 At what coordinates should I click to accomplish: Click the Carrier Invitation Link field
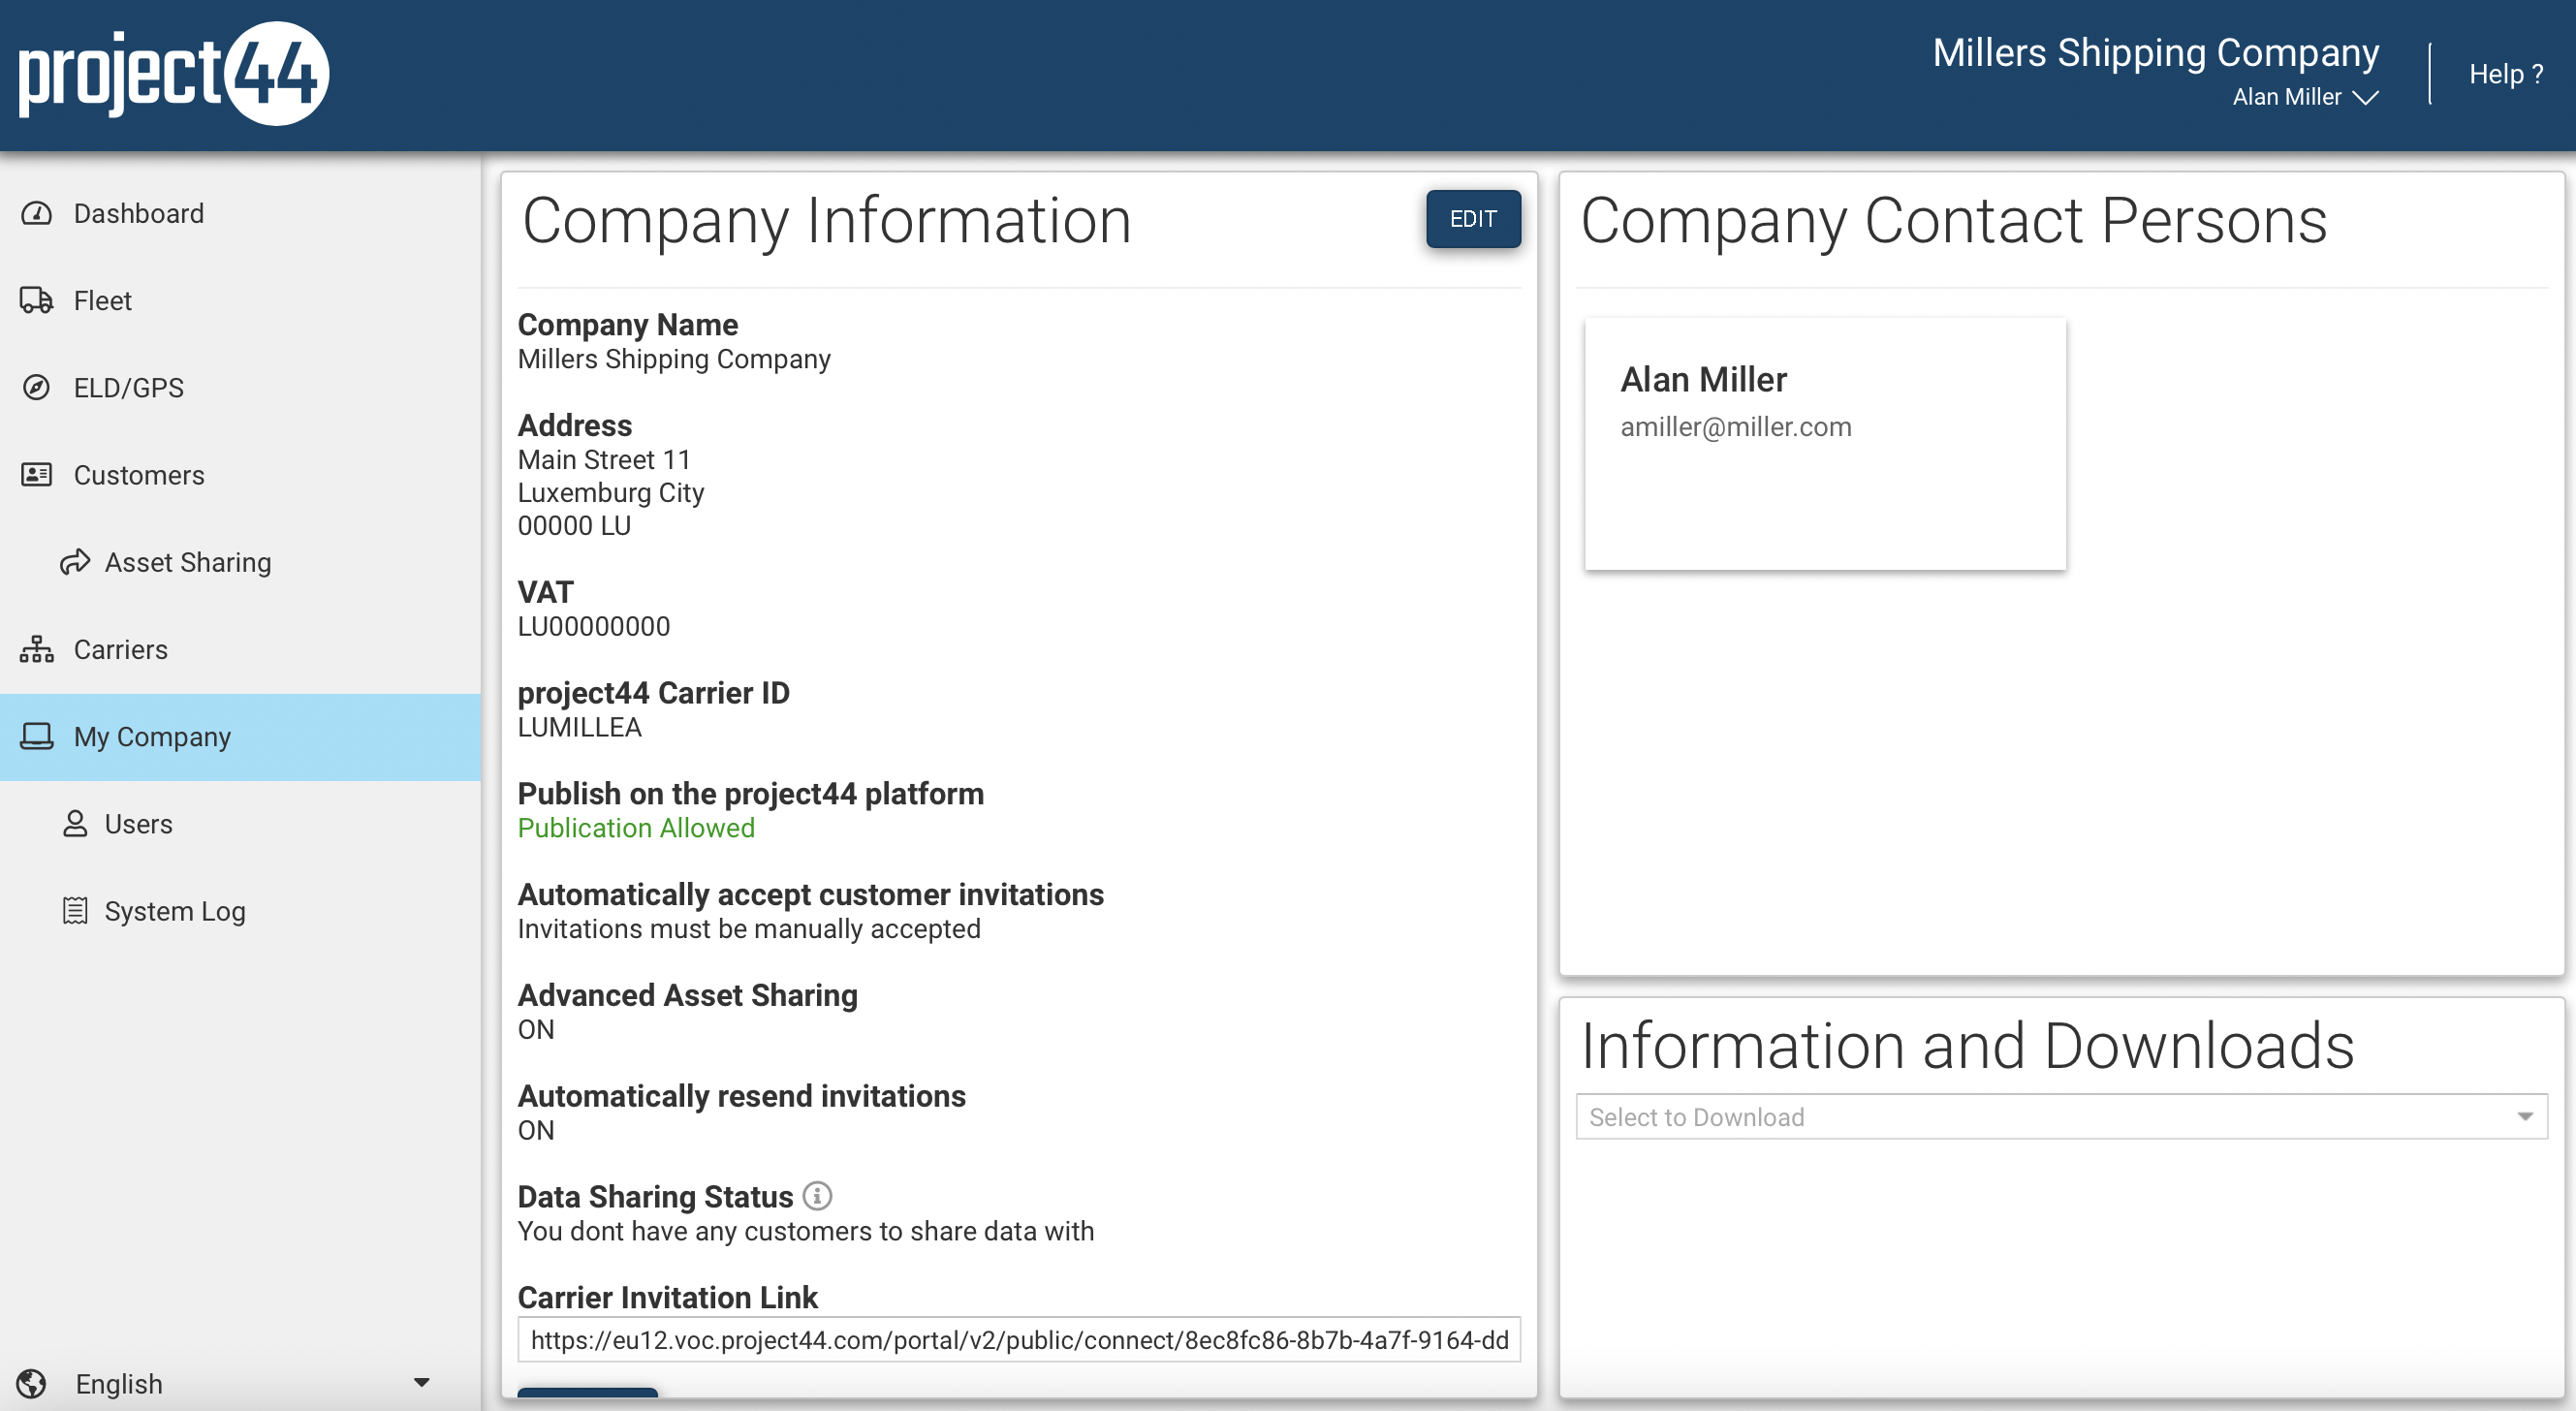tap(1019, 1339)
